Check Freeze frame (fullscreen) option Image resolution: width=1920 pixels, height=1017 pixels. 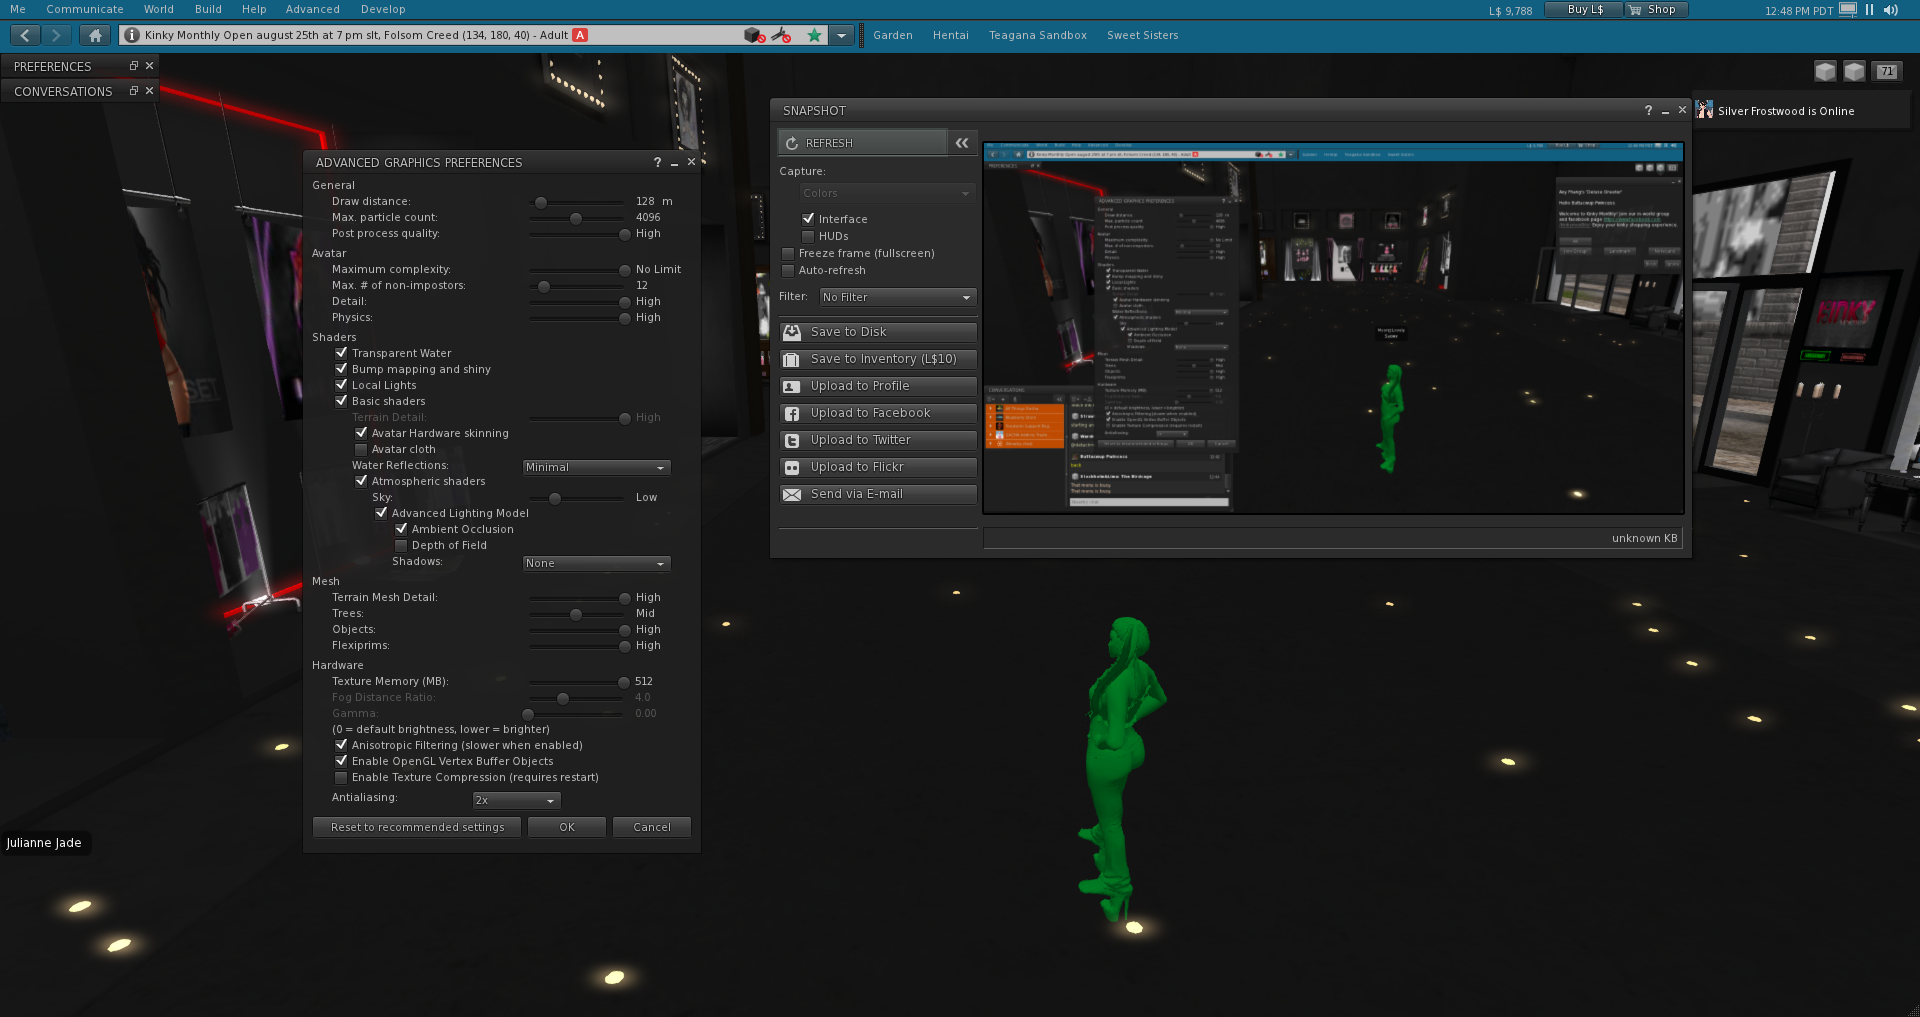[788, 254]
